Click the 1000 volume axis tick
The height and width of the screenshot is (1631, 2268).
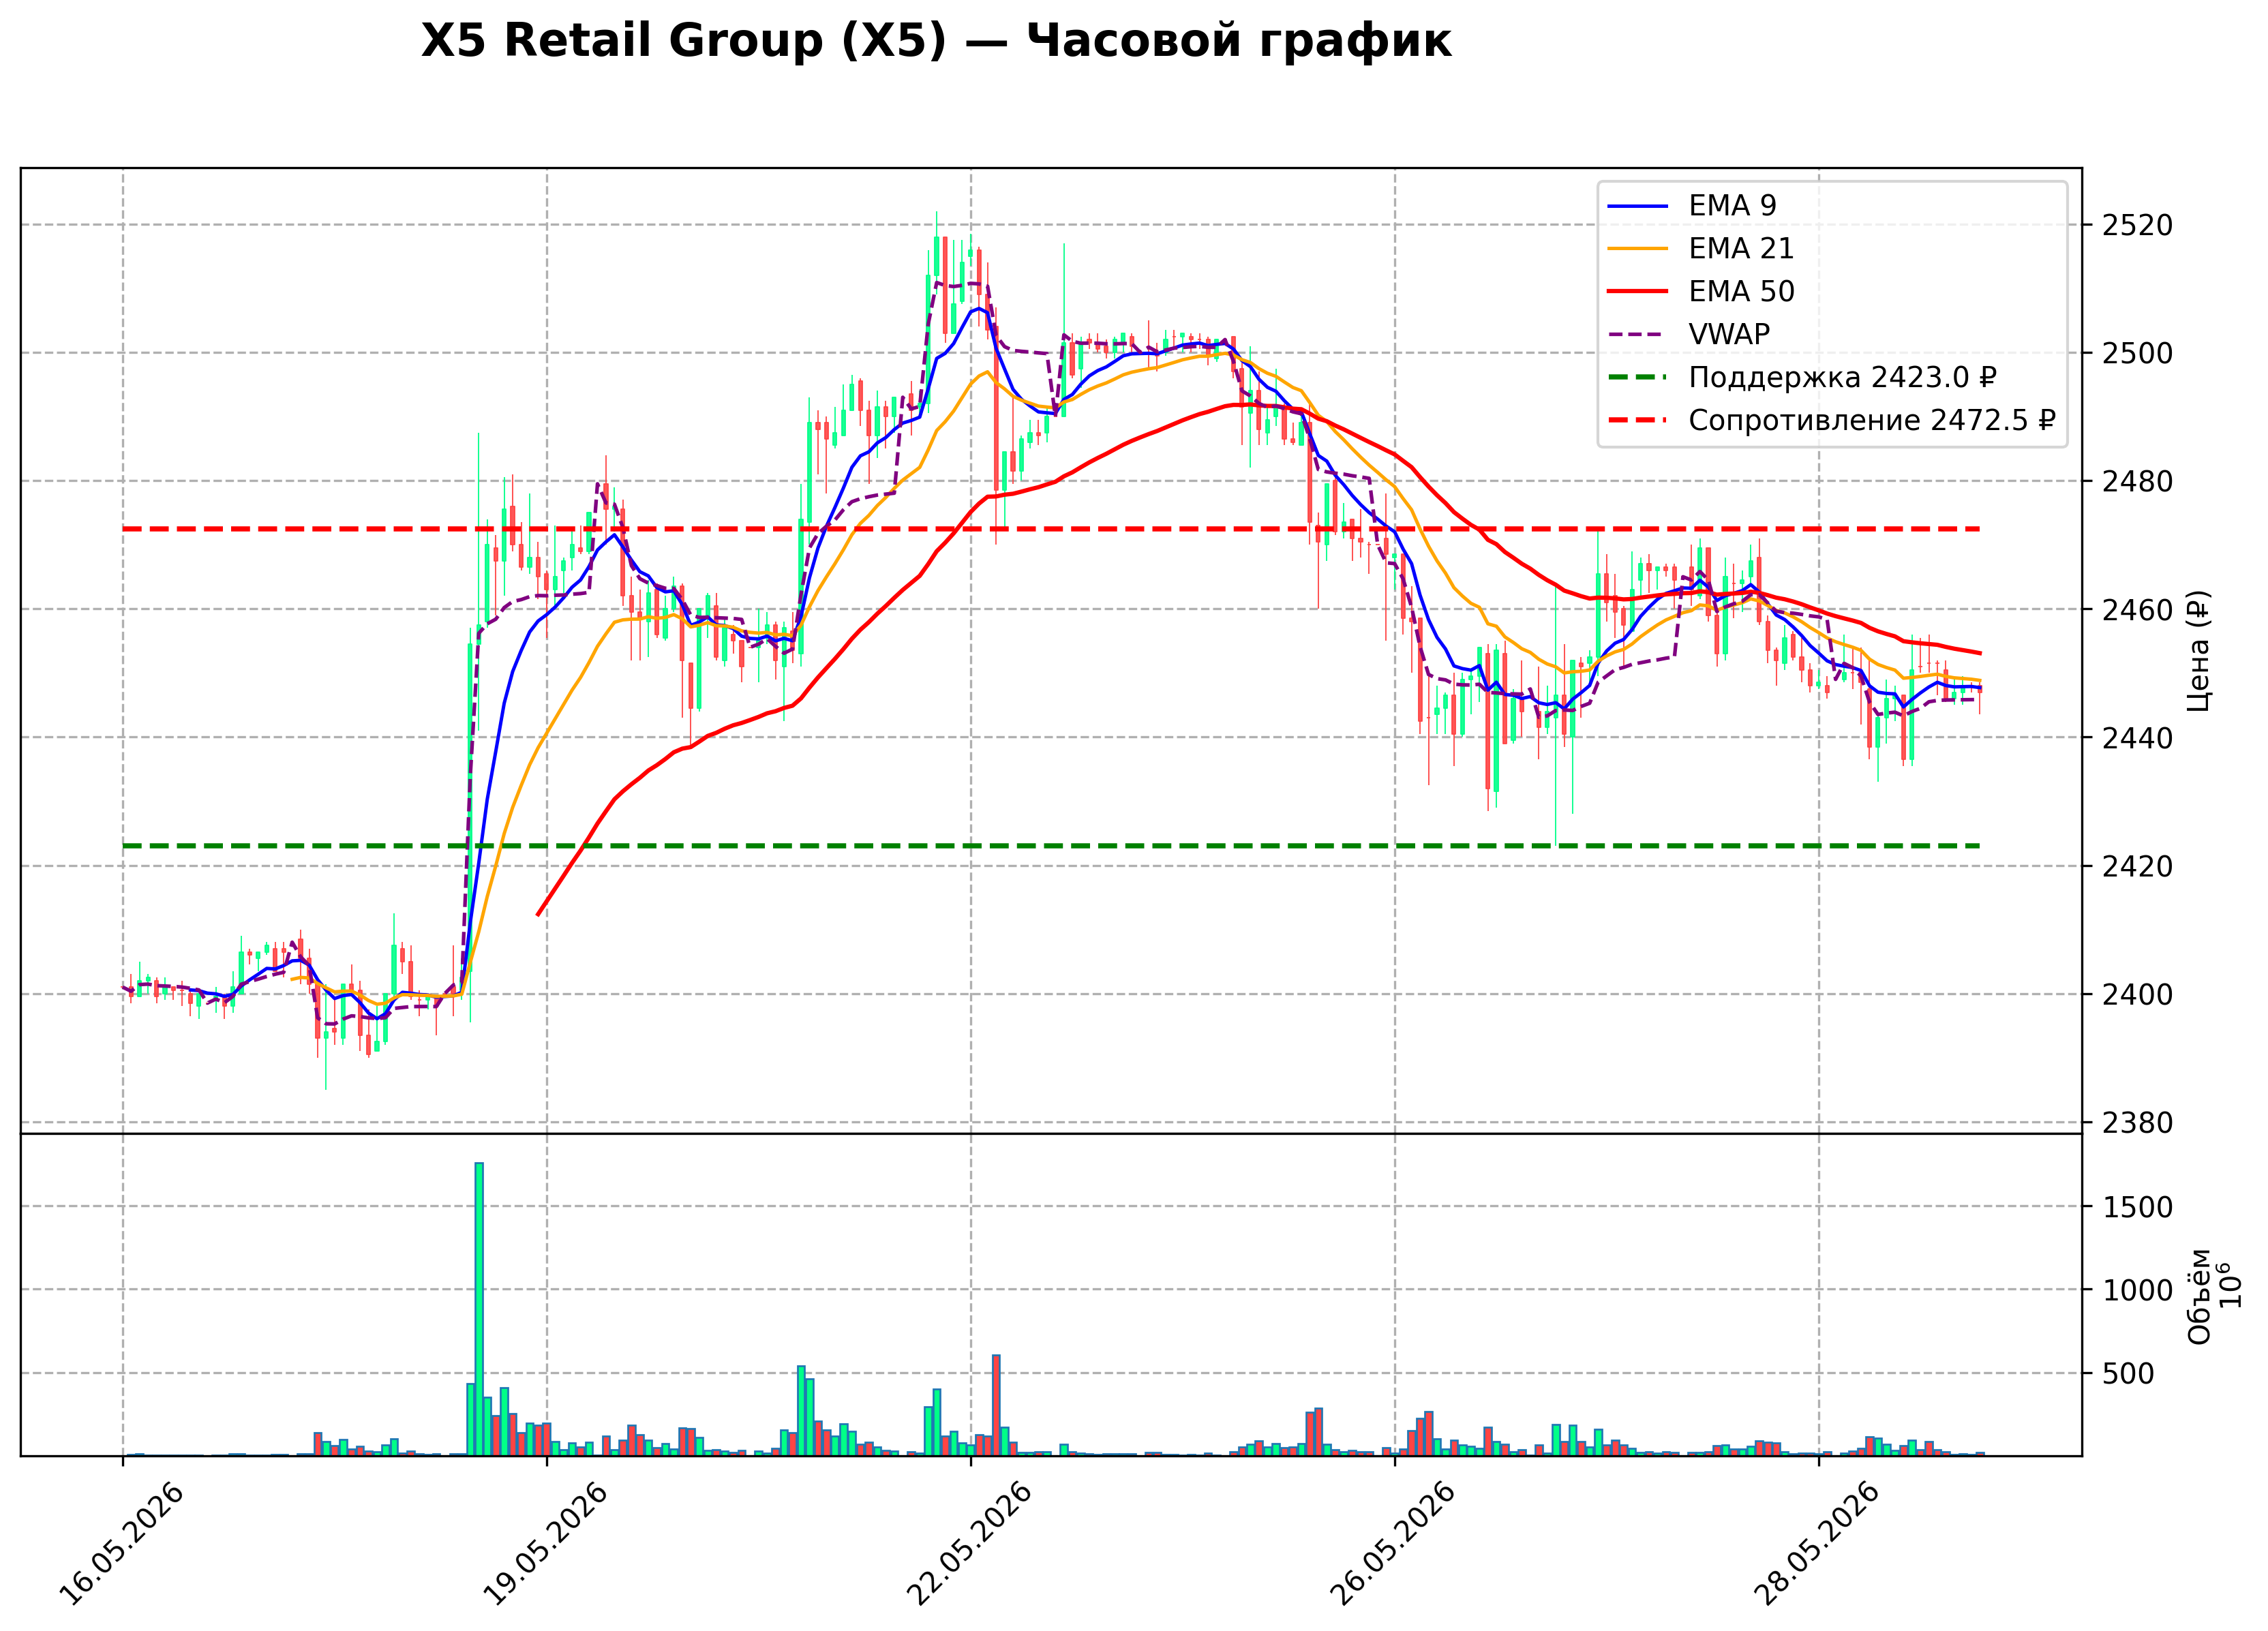[x=2138, y=1290]
